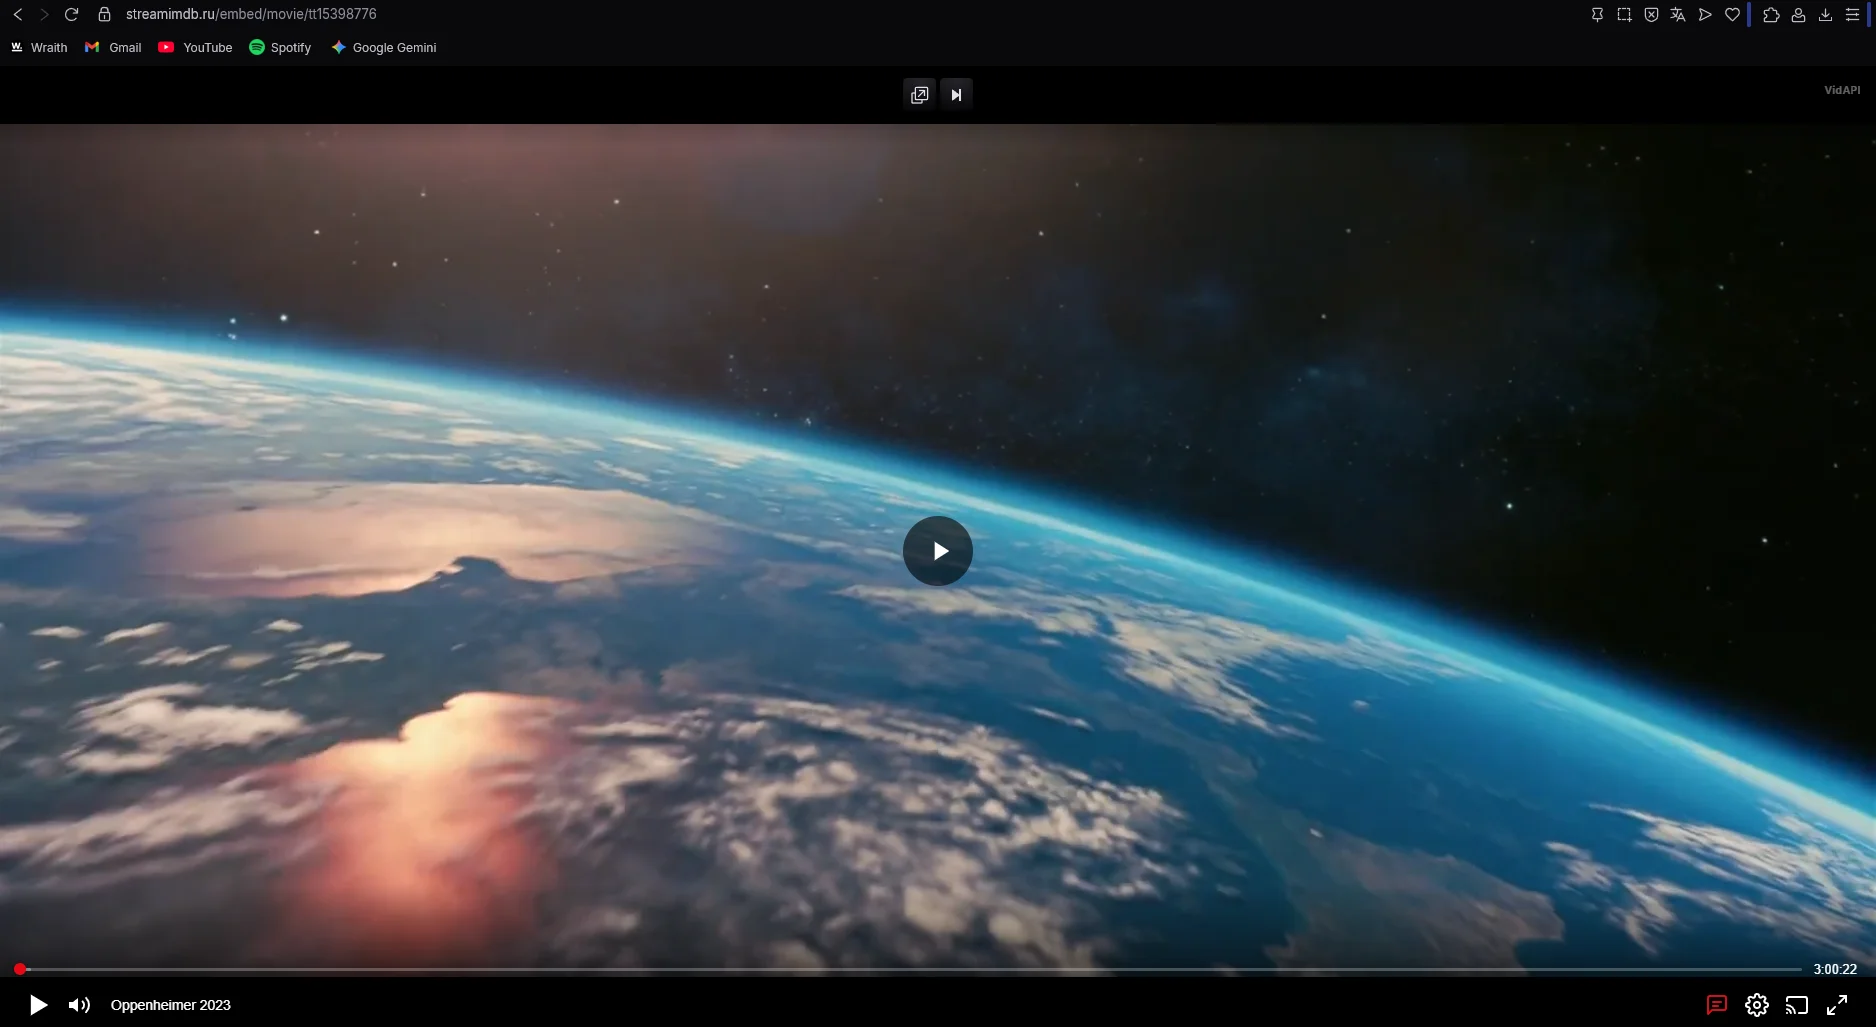1876x1027 pixels.
Task: Click the VidAPI label
Action: pos(1842,90)
